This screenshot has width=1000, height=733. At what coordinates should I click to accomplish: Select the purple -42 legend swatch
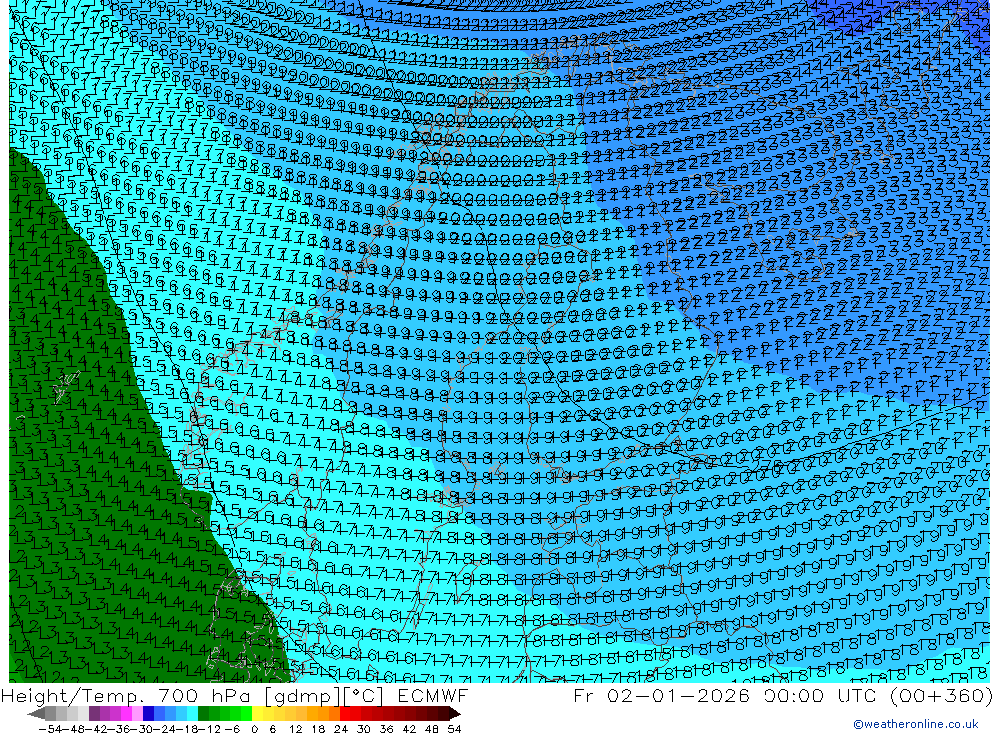[x=94, y=713]
